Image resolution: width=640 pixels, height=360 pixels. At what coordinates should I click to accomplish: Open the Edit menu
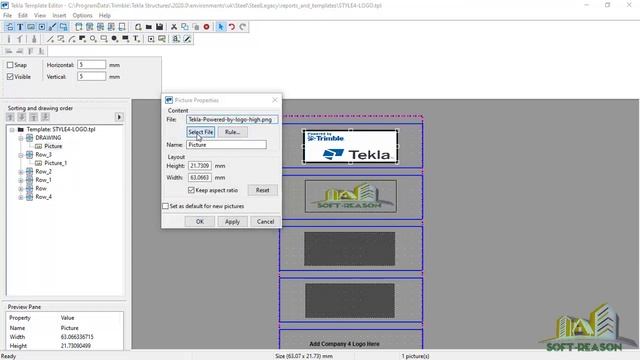click(23, 16)
